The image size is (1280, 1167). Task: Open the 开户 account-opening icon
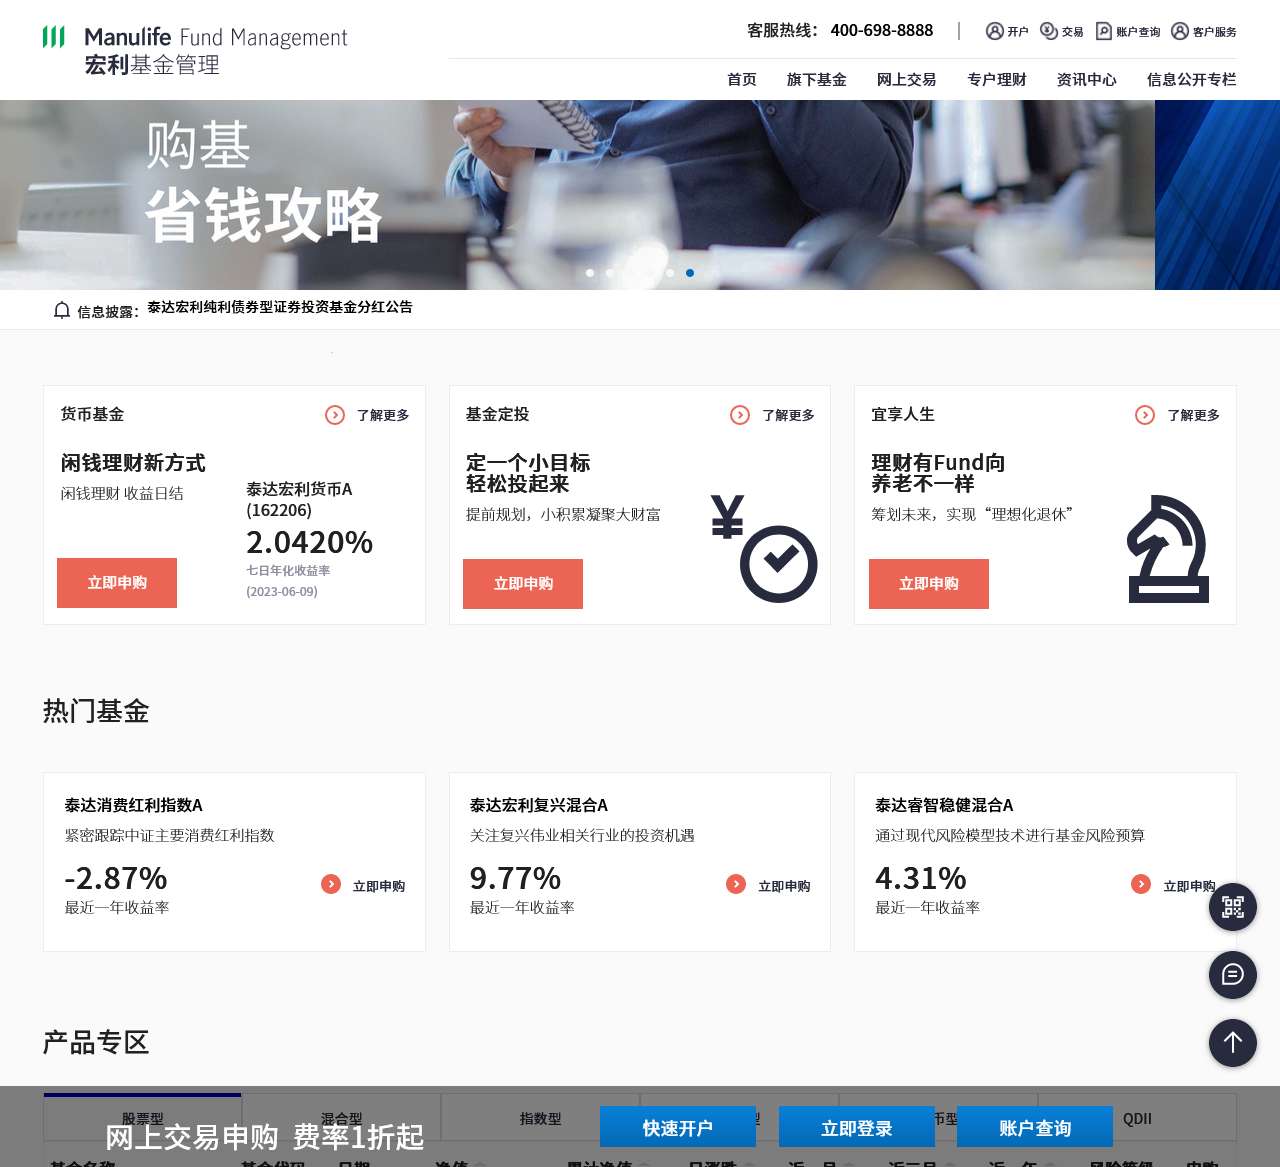pyautogui.click(x=995, y=31)
